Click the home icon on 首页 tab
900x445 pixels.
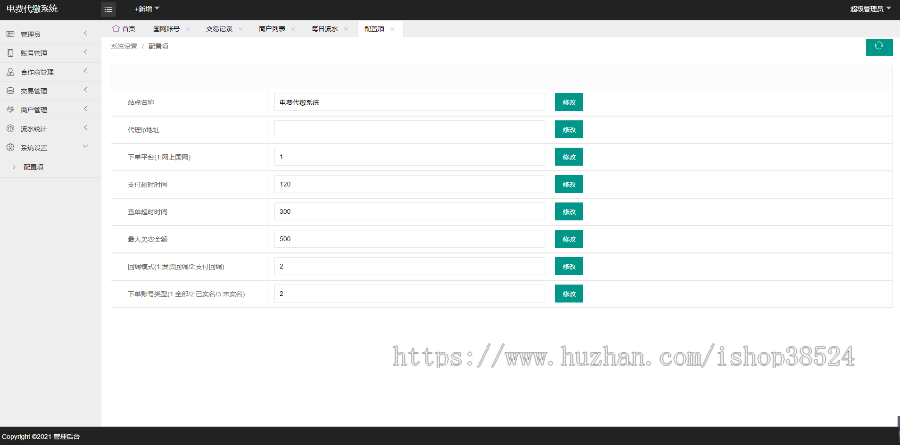point(116,29)
